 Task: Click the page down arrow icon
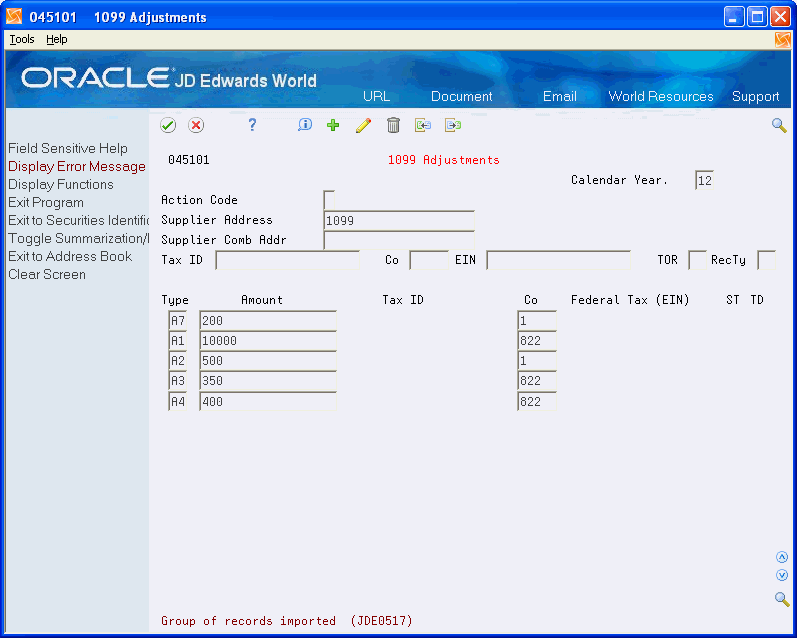tap(782, 575)
